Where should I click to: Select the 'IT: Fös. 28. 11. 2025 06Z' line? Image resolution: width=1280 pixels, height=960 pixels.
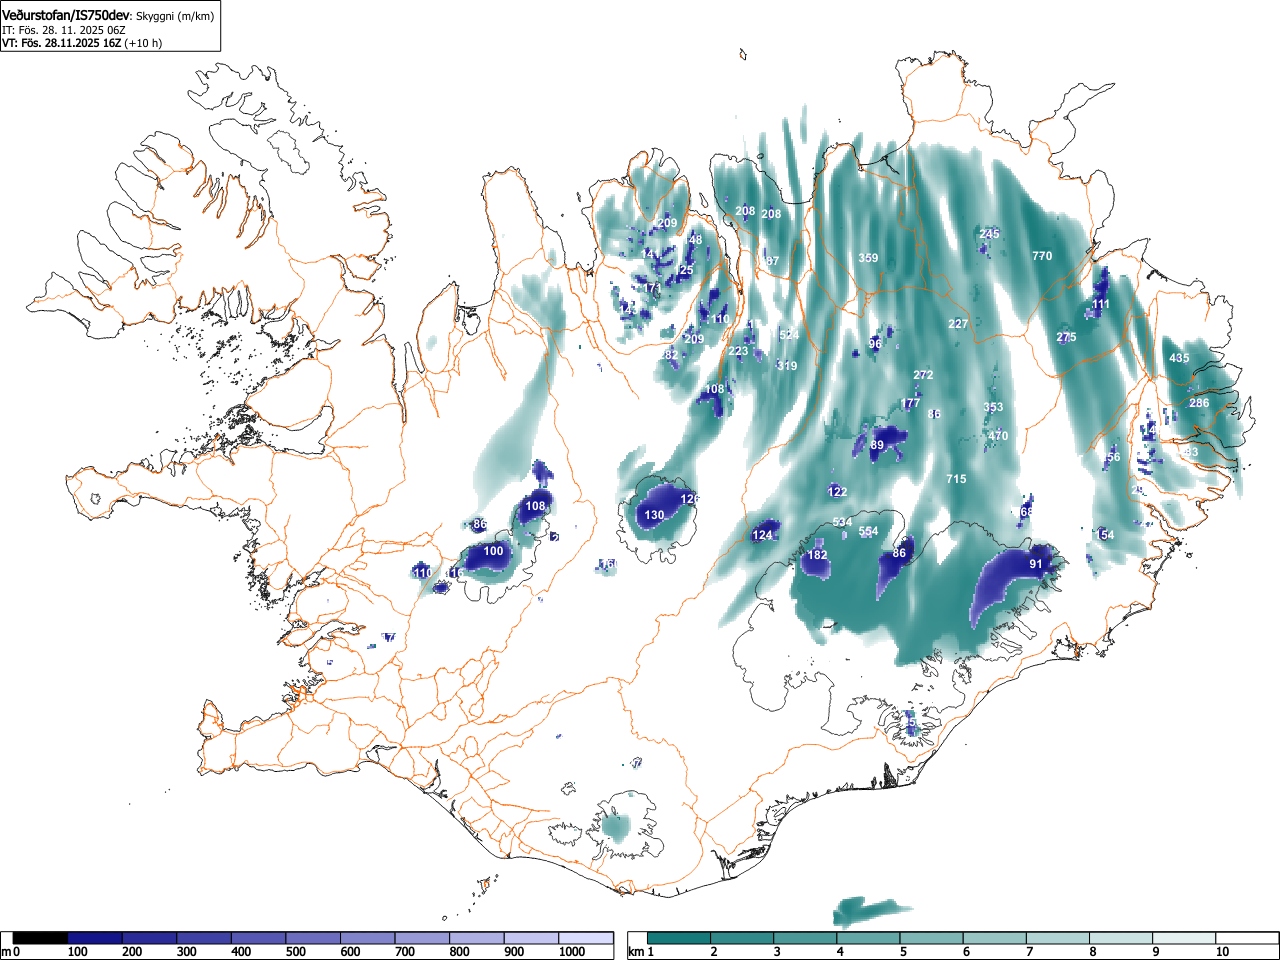click(63, 30)
